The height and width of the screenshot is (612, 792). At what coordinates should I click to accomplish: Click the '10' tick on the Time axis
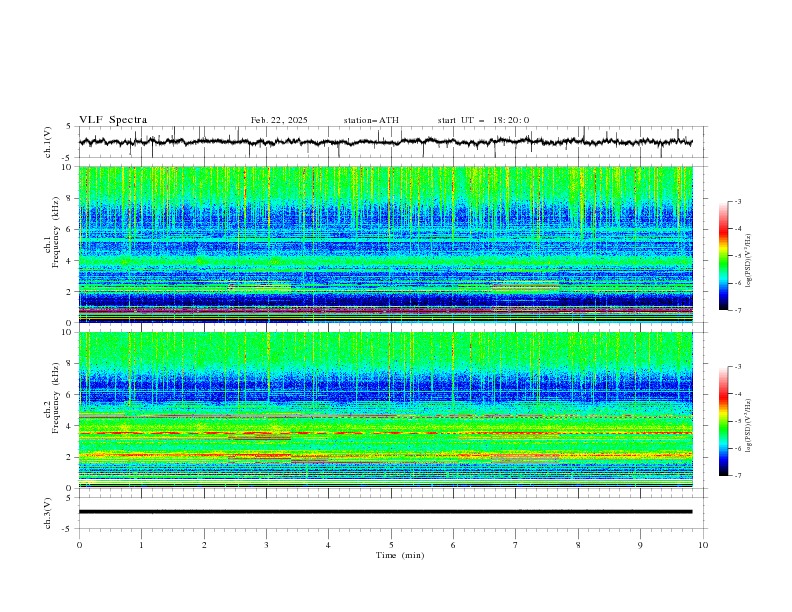coord(703,545)
